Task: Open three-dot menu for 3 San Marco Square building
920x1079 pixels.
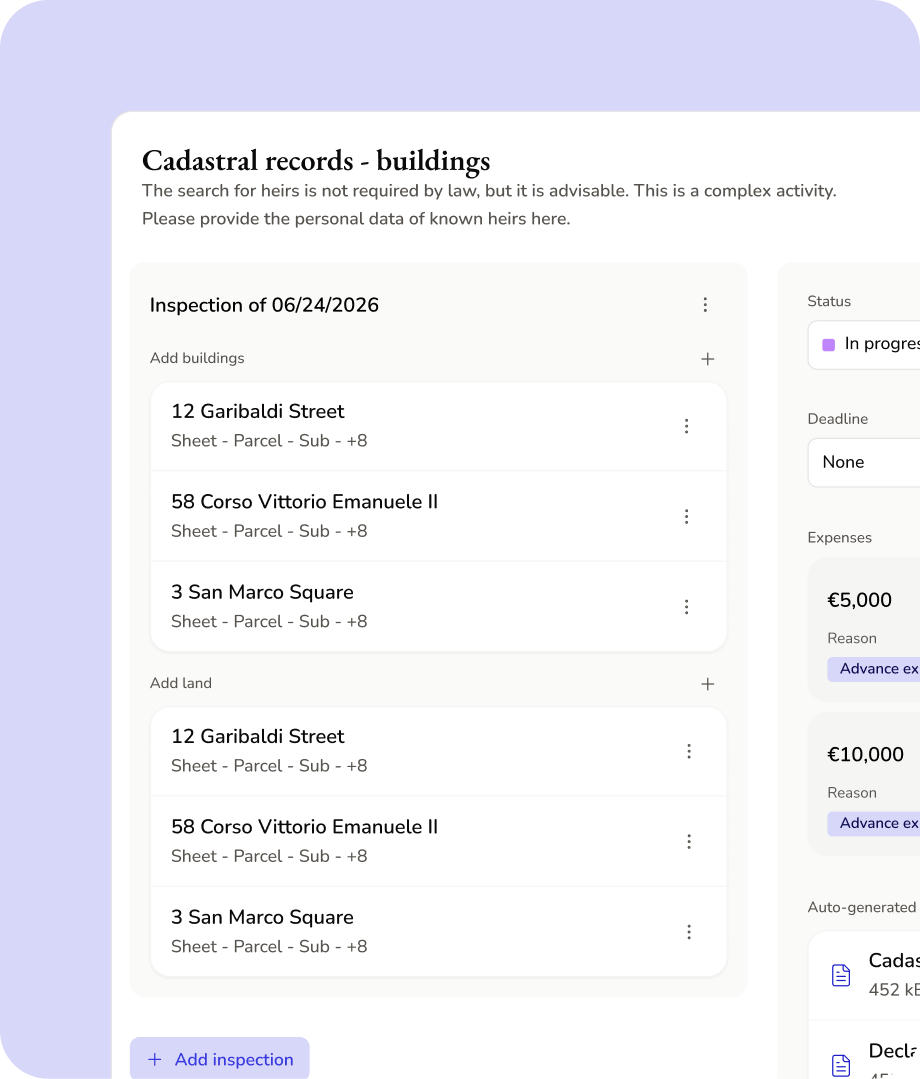Action: [686, 606]
